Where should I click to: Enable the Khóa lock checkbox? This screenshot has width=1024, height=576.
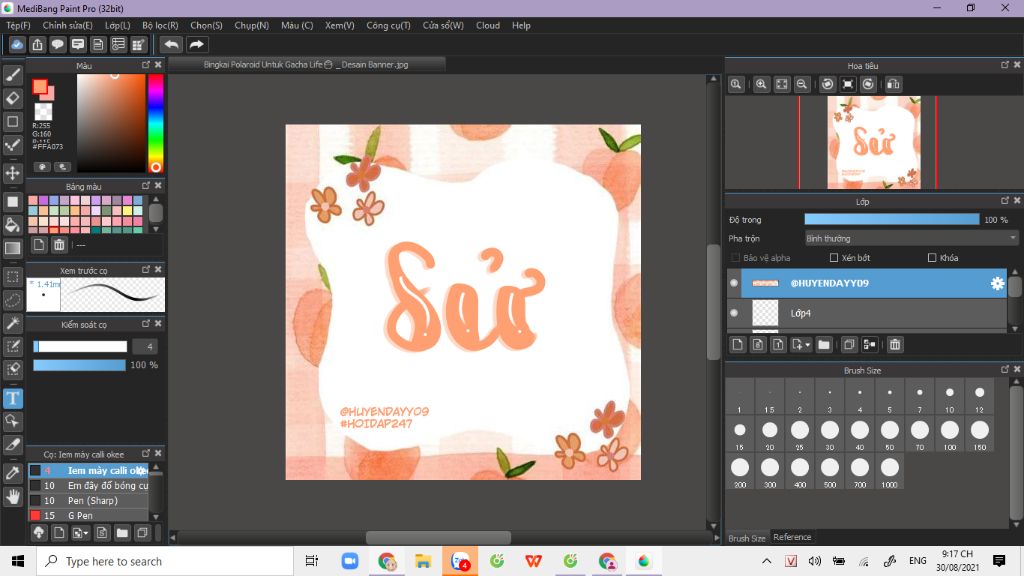(932, 258)
